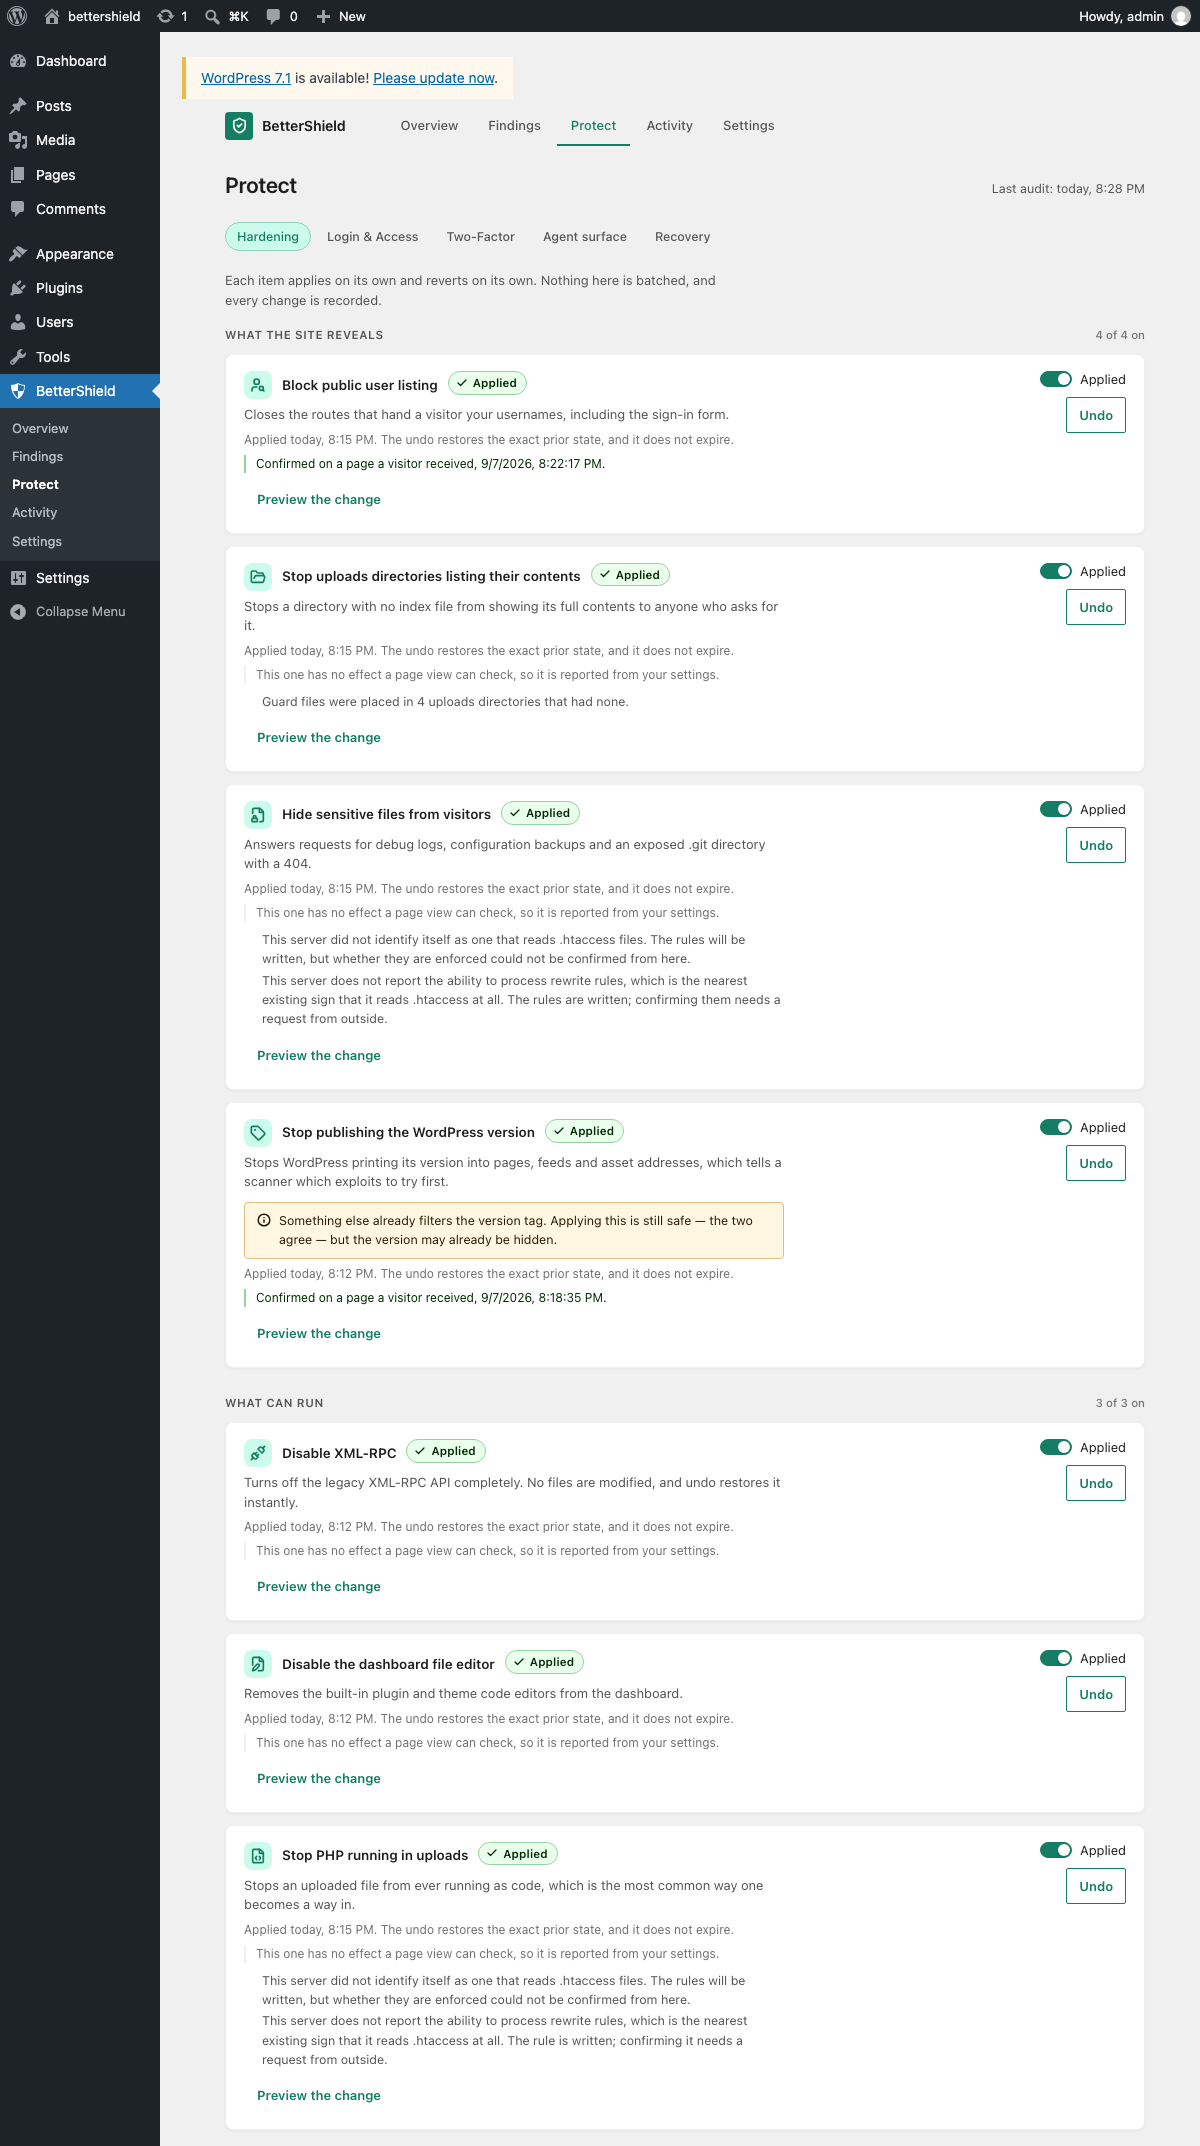
Task: Open the Findings tab in BetterShield header
Action: [x=514, y=126]
